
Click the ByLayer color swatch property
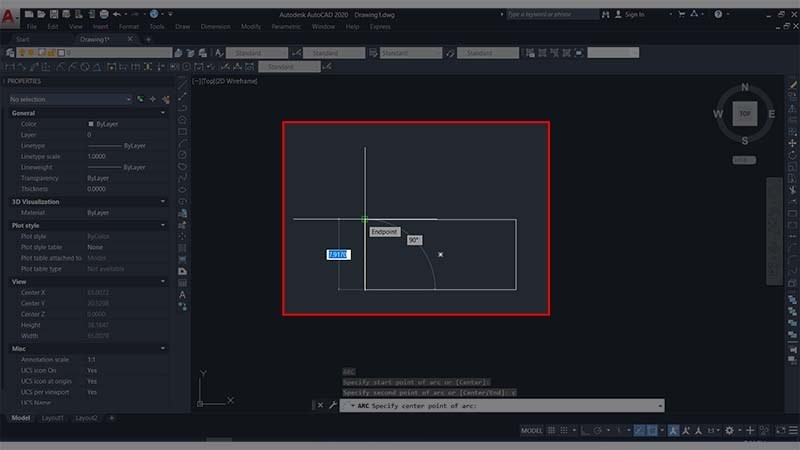(91, 123)
